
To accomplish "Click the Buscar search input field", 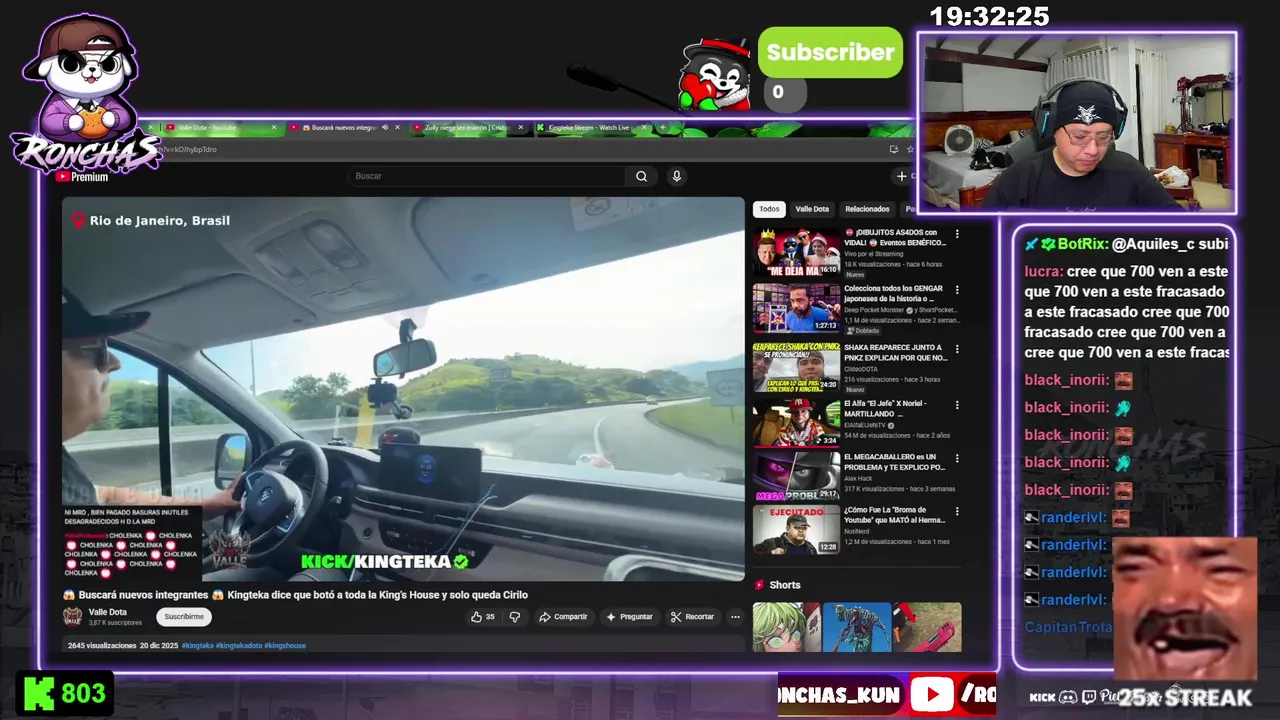I will 488,176.
